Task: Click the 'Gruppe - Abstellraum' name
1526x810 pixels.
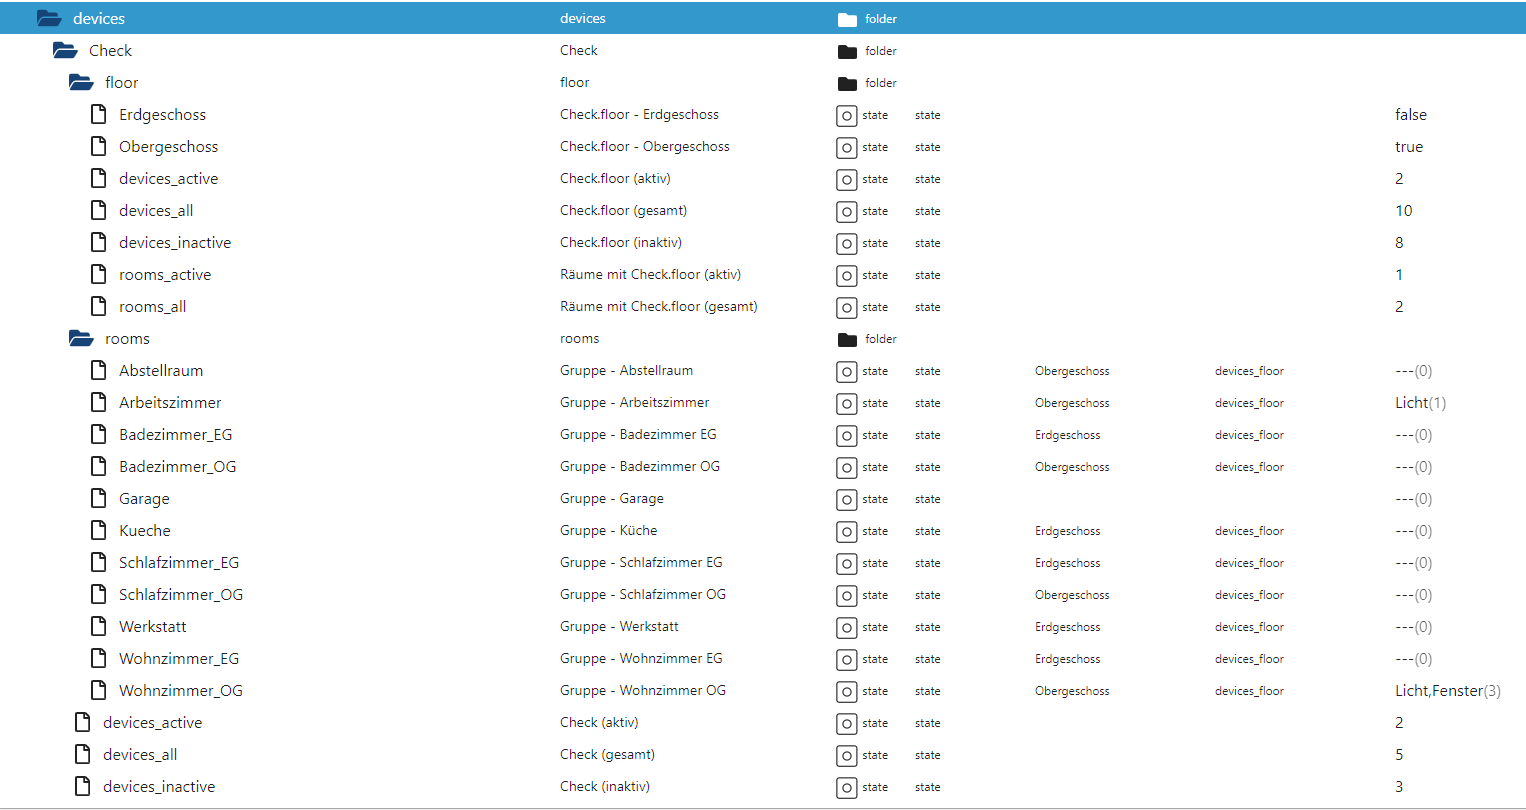Action: (x=626, y=370)
